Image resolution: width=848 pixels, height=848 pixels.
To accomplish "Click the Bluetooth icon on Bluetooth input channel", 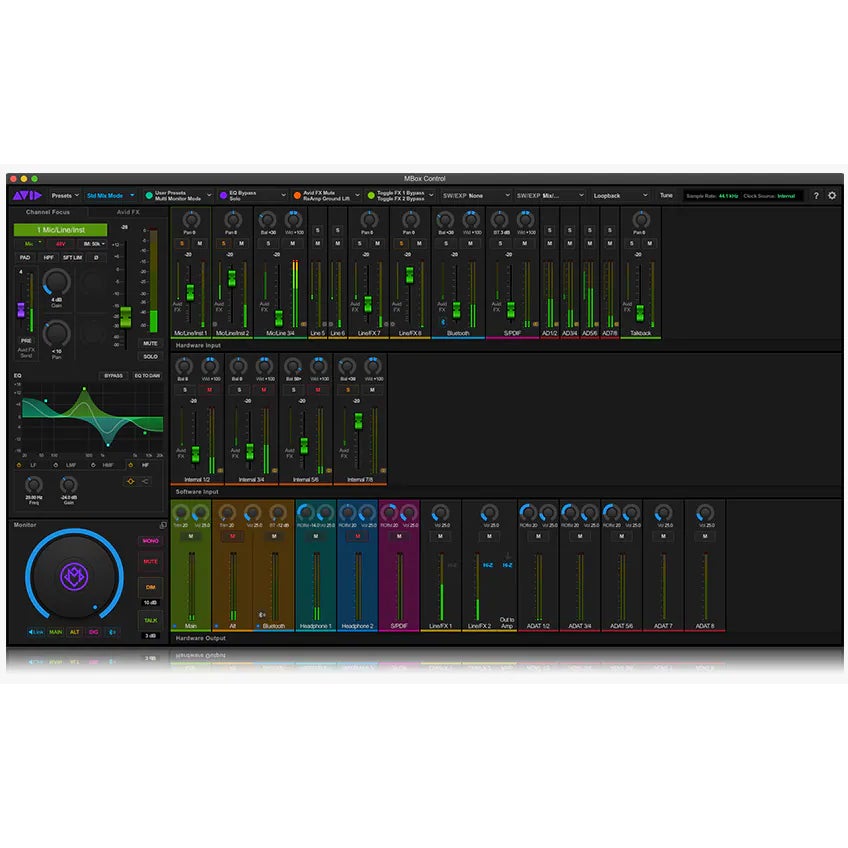I will click(x=443, y=322).
